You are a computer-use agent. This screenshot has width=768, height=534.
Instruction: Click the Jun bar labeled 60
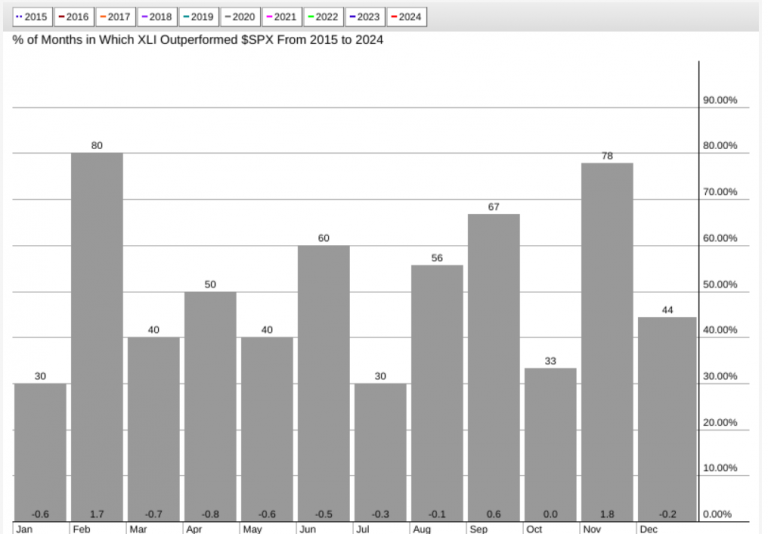pyautogui.click(x=324, y=383)
